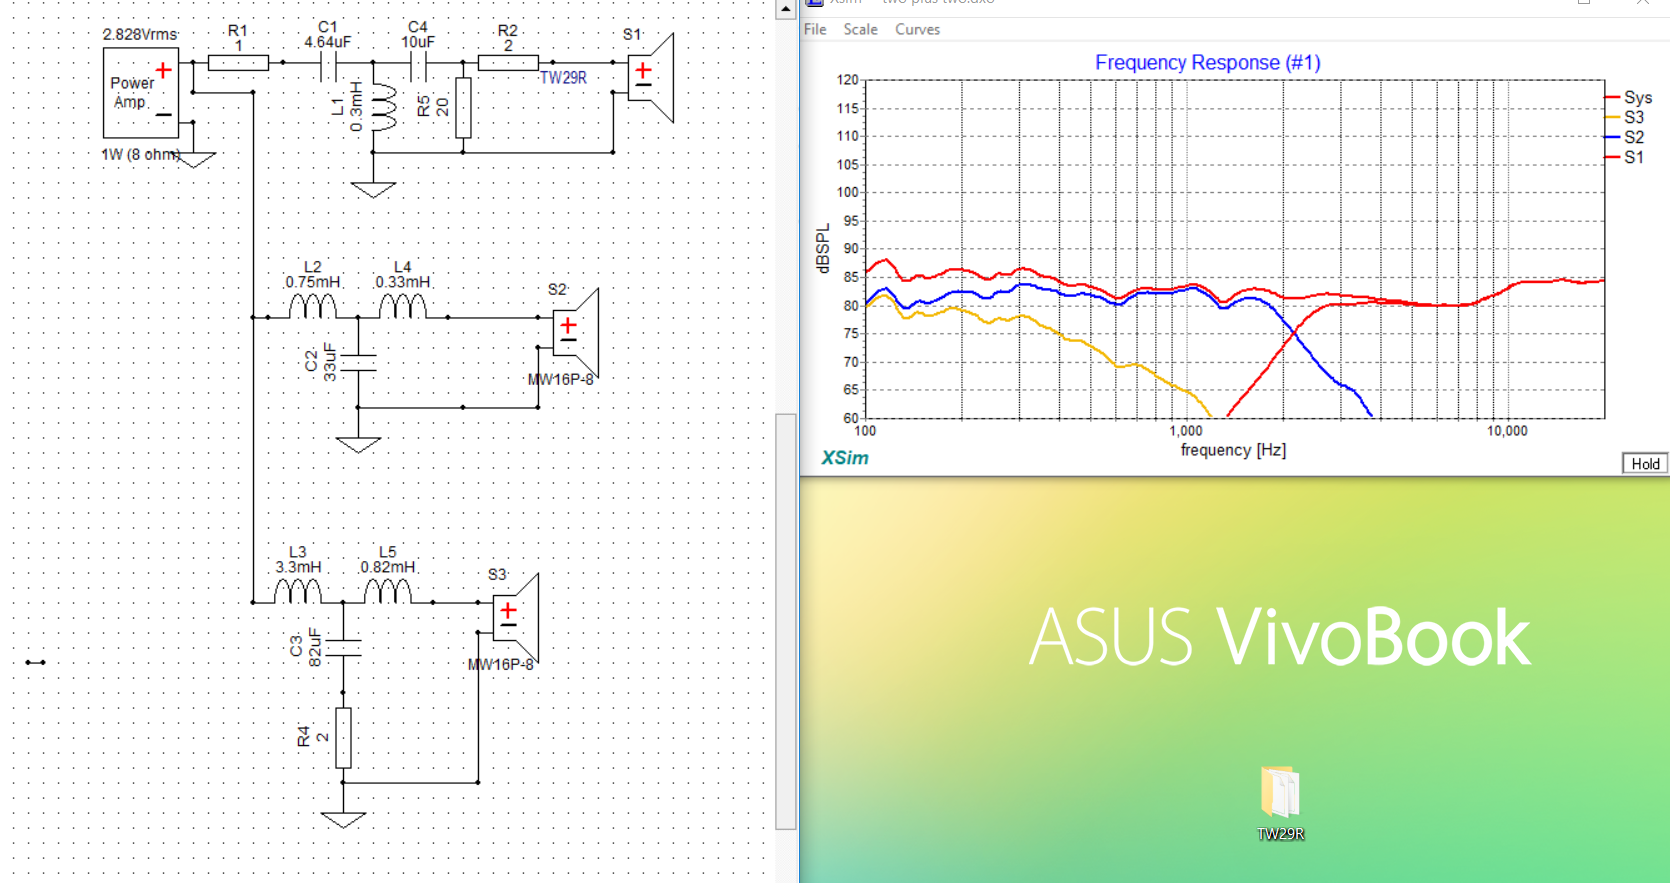Select inductor L2 0.75mH
1670x883 pixels.
pos(313,306)
